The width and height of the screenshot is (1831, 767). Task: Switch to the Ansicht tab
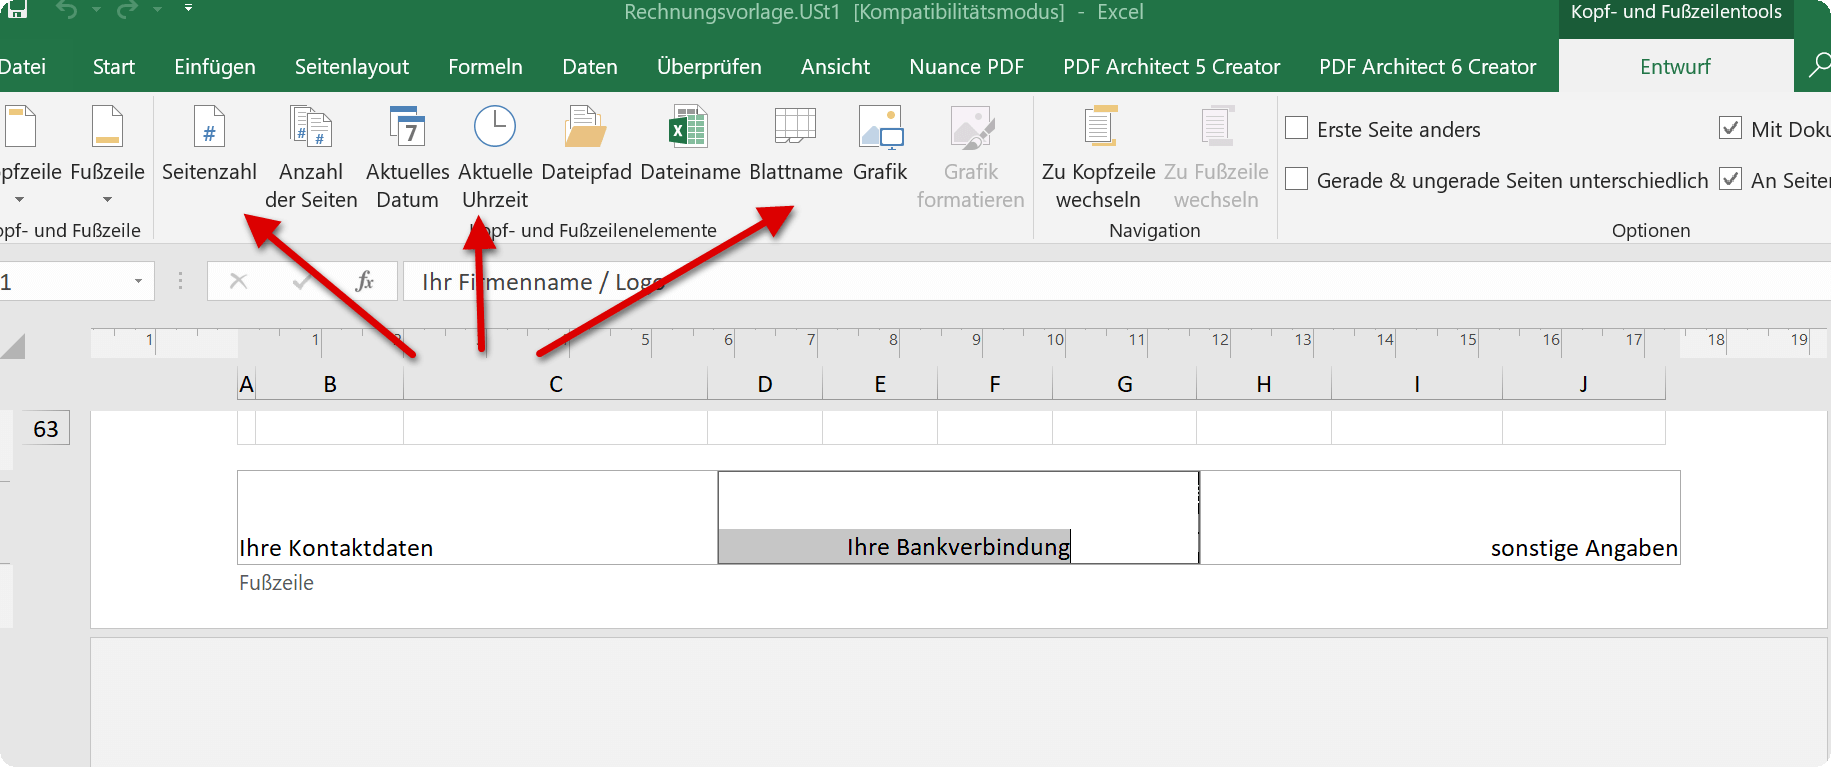(836, 66)
